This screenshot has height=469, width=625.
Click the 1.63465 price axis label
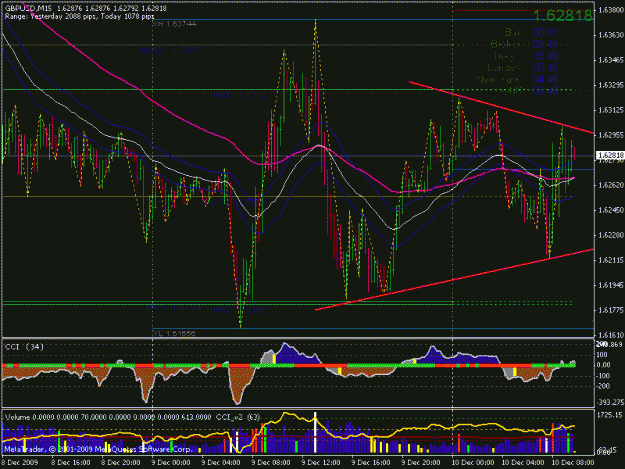(x=610, y=60)
